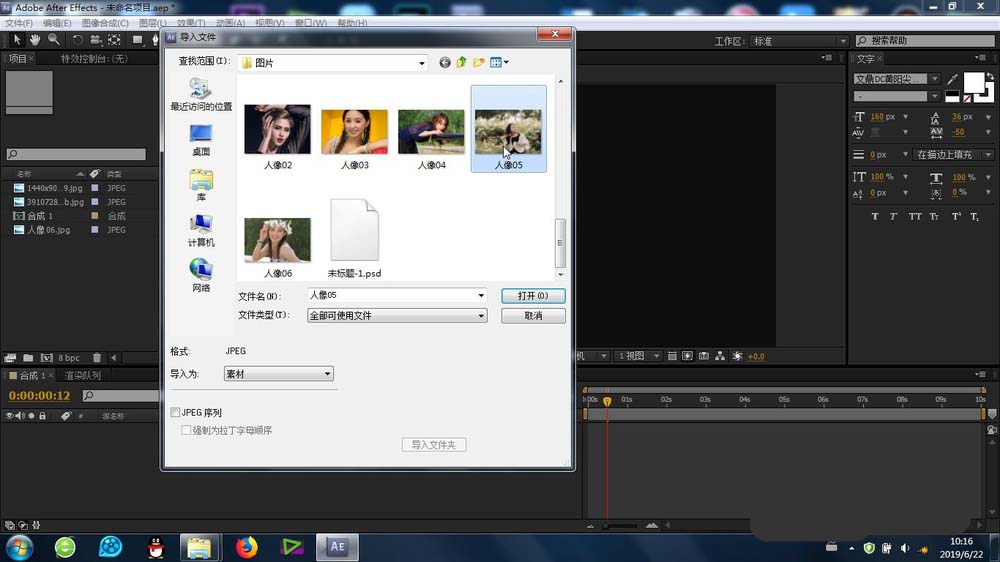The width and height of the screenshot is (1000, 562).
Task: Open the 帮助(H) menu
Action: (352, 23)
